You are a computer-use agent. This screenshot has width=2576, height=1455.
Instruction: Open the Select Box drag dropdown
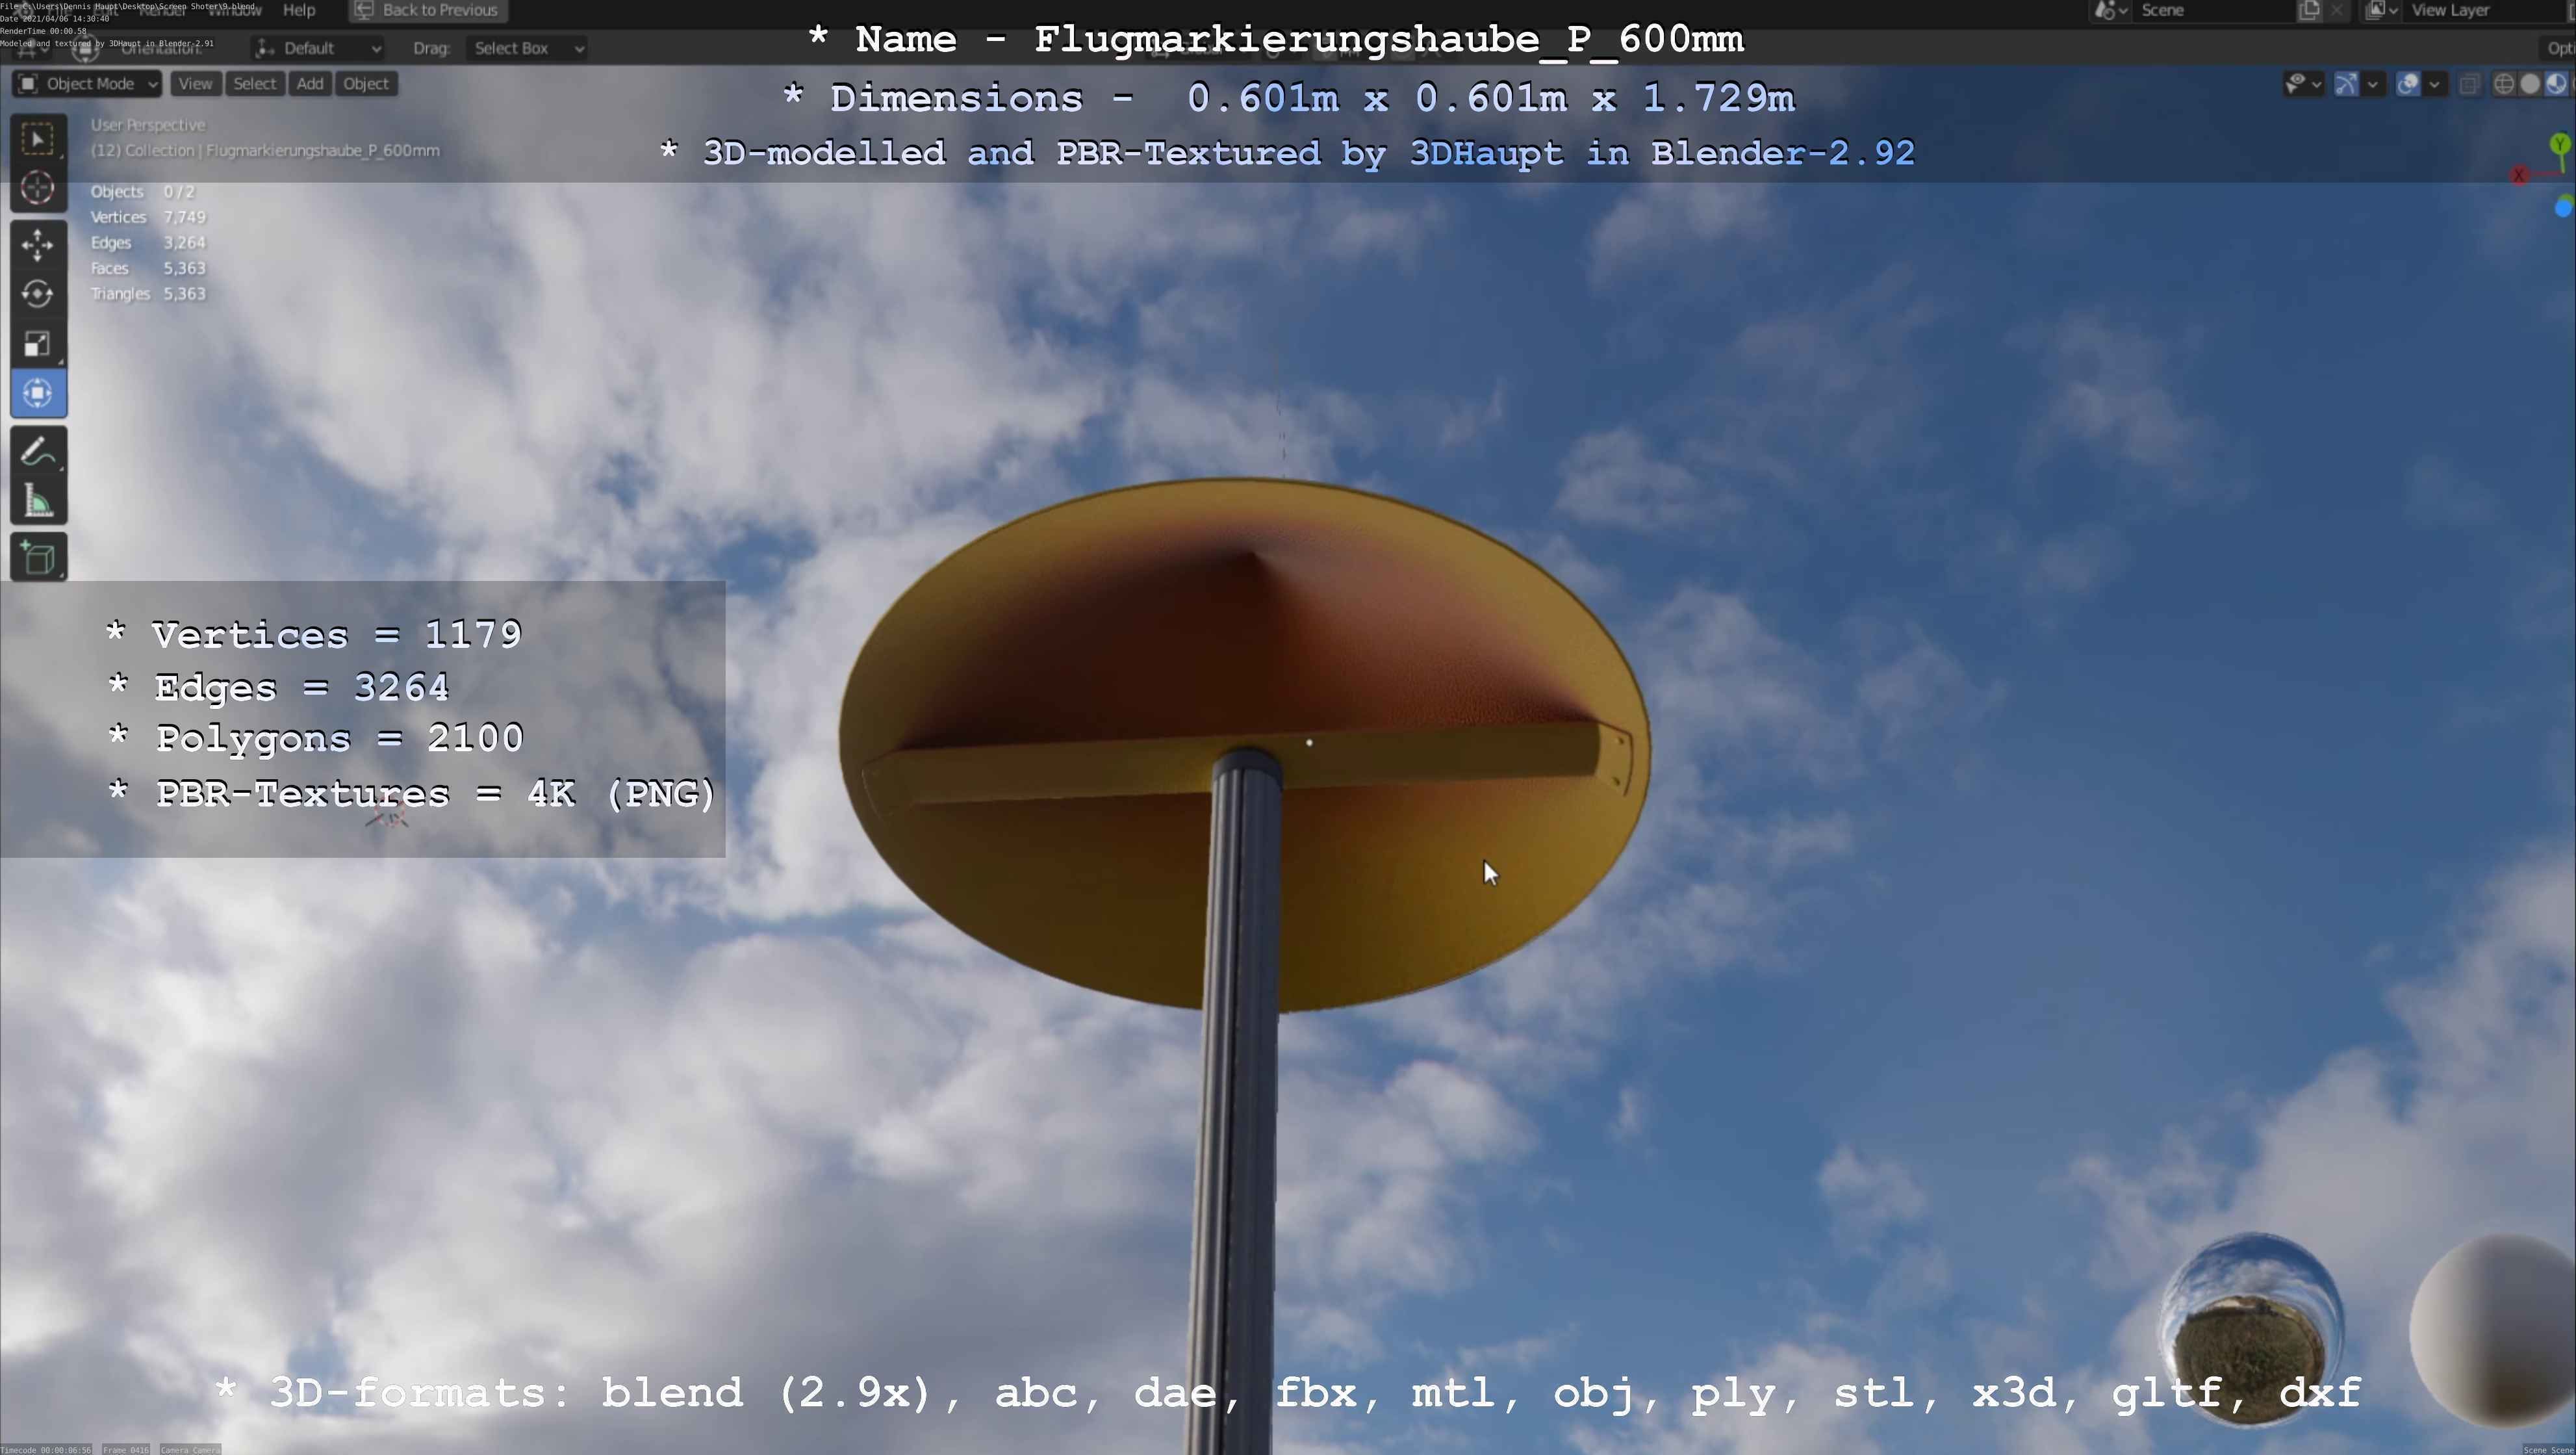528,48
